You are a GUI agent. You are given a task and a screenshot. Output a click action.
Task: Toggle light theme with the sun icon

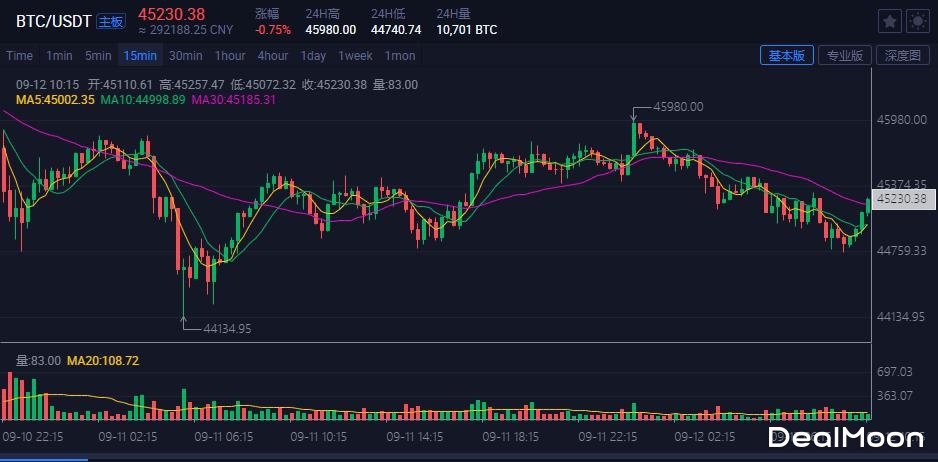918,21
